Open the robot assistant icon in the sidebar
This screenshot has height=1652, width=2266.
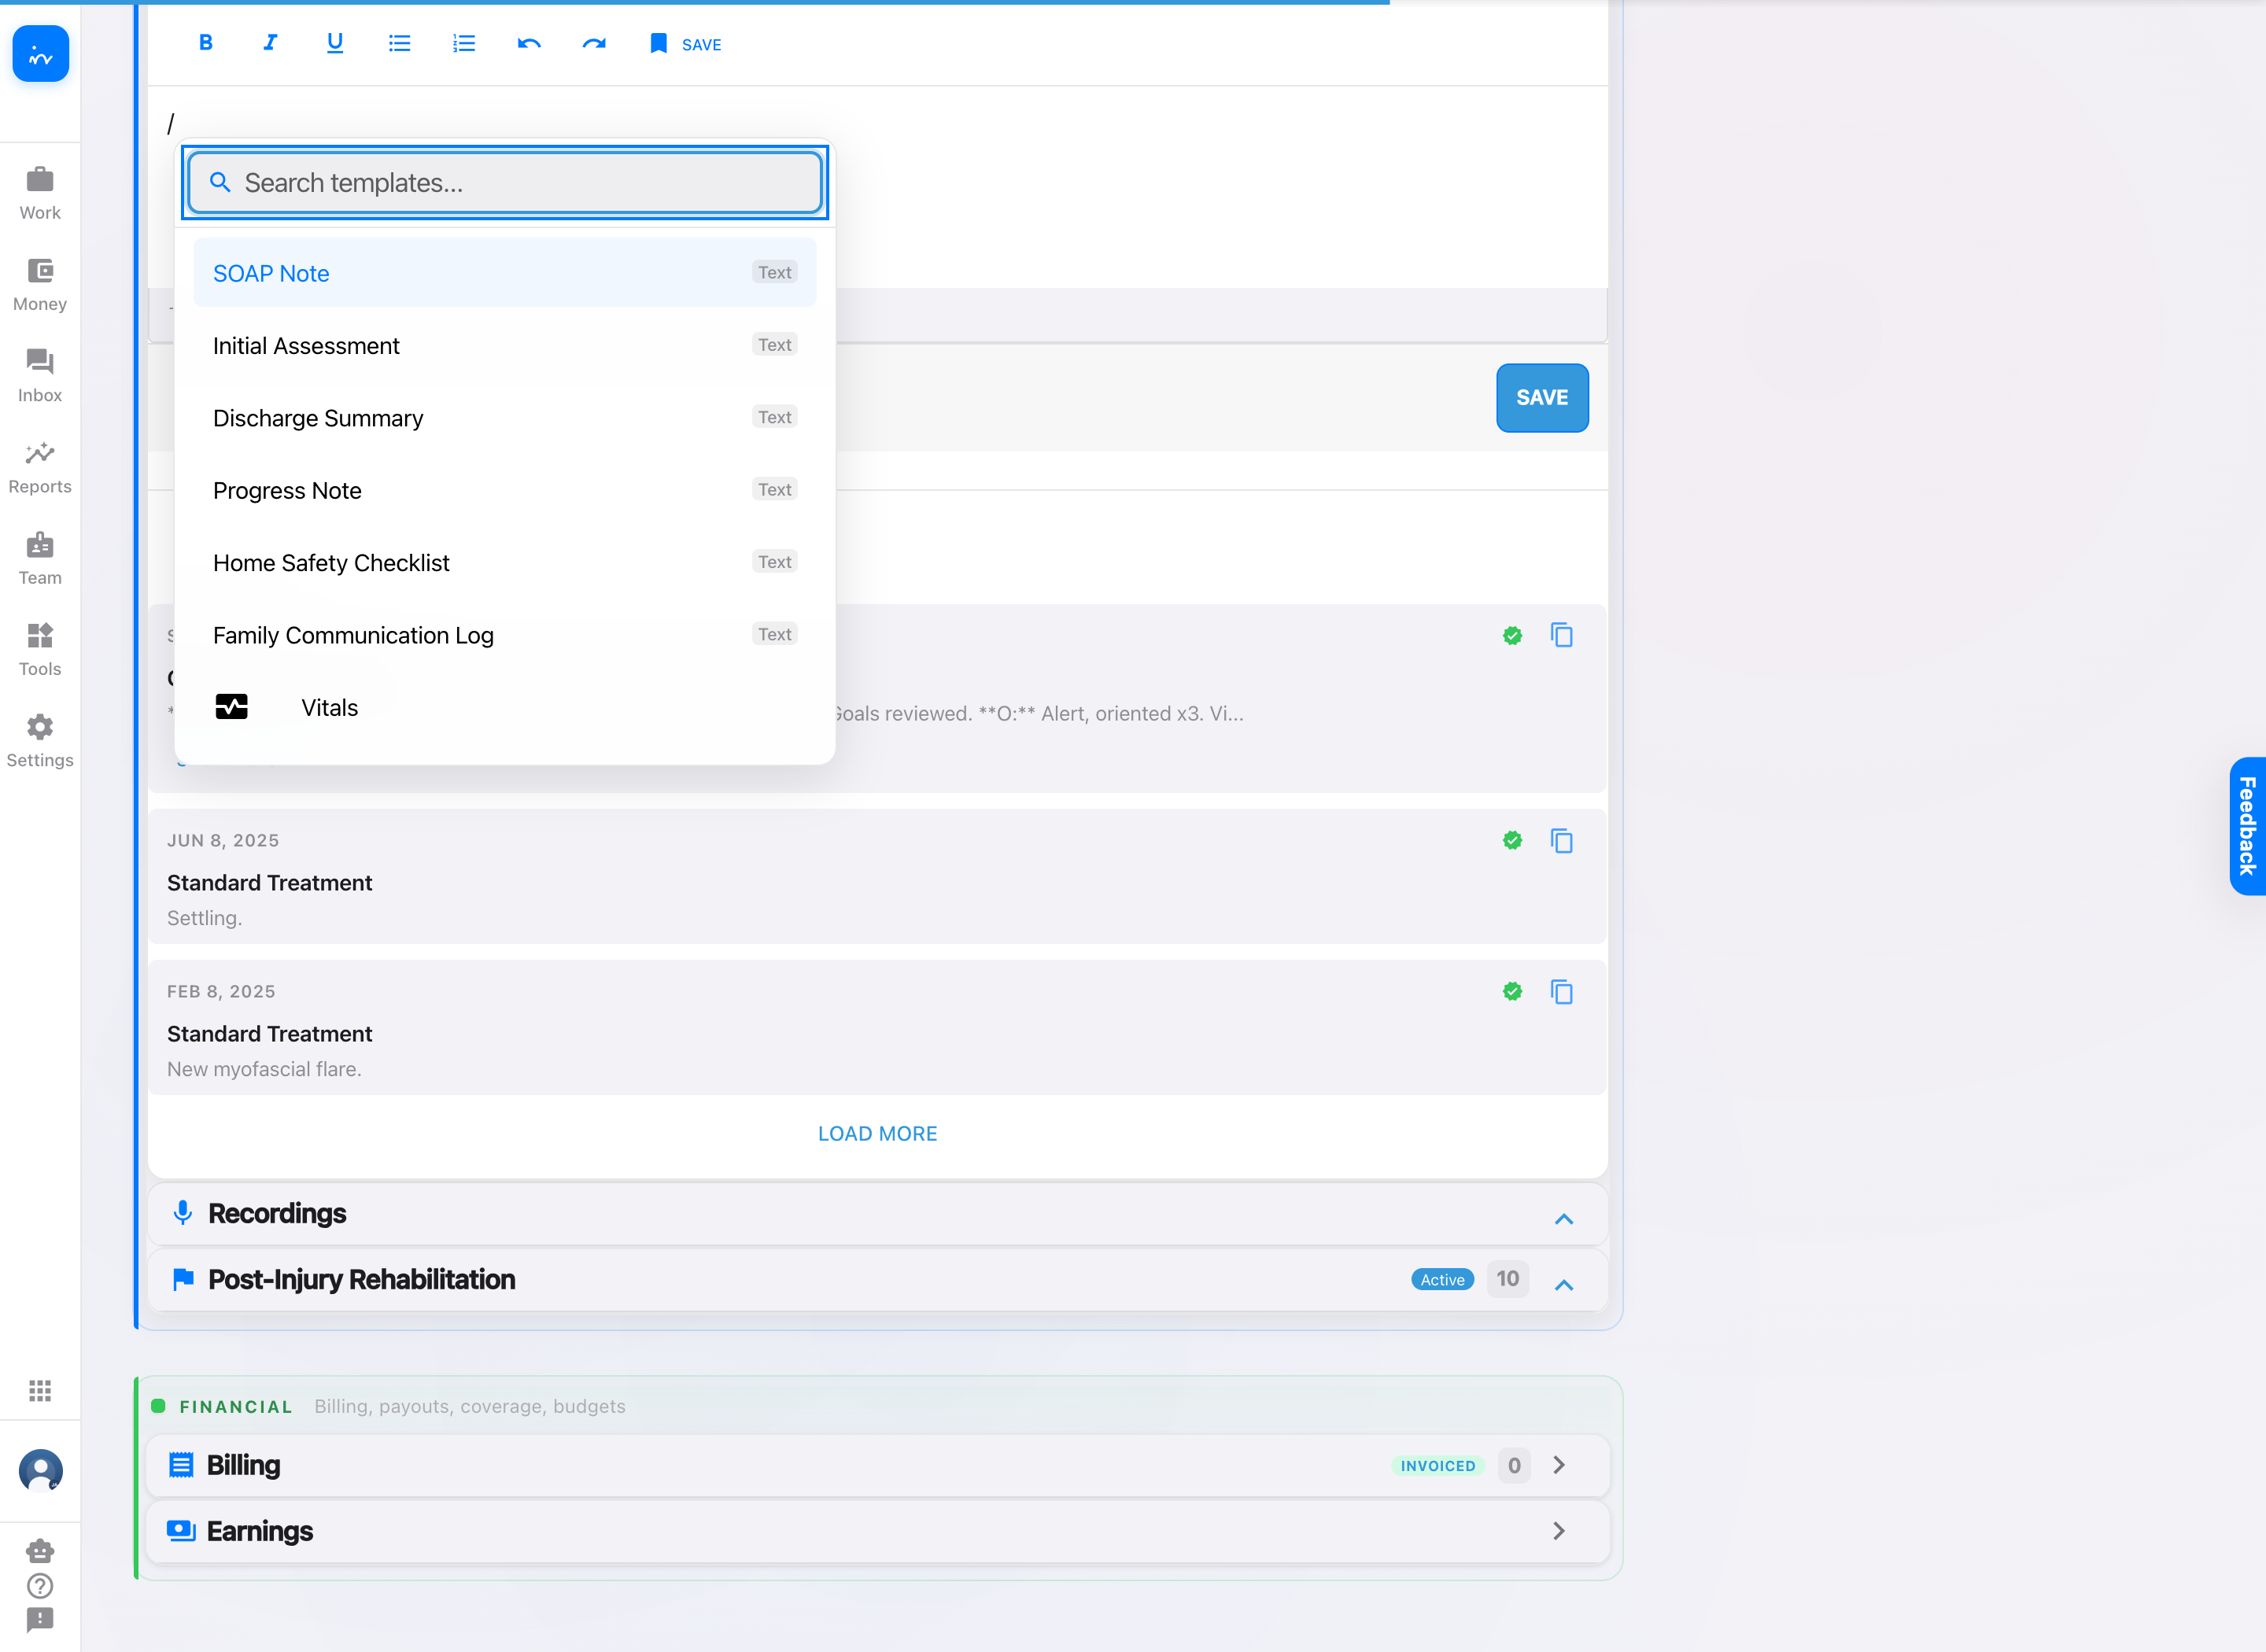[40, 1551]
